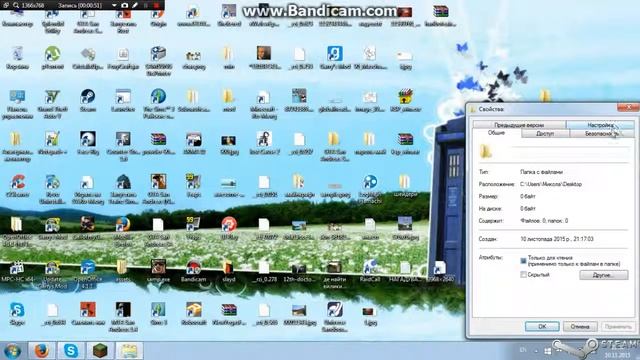Image resolution: width=640 pixels, height=360 pixels.
Task: Click the C:\Users\Микола\Desktop location text
Action: [x=551, y=184]
